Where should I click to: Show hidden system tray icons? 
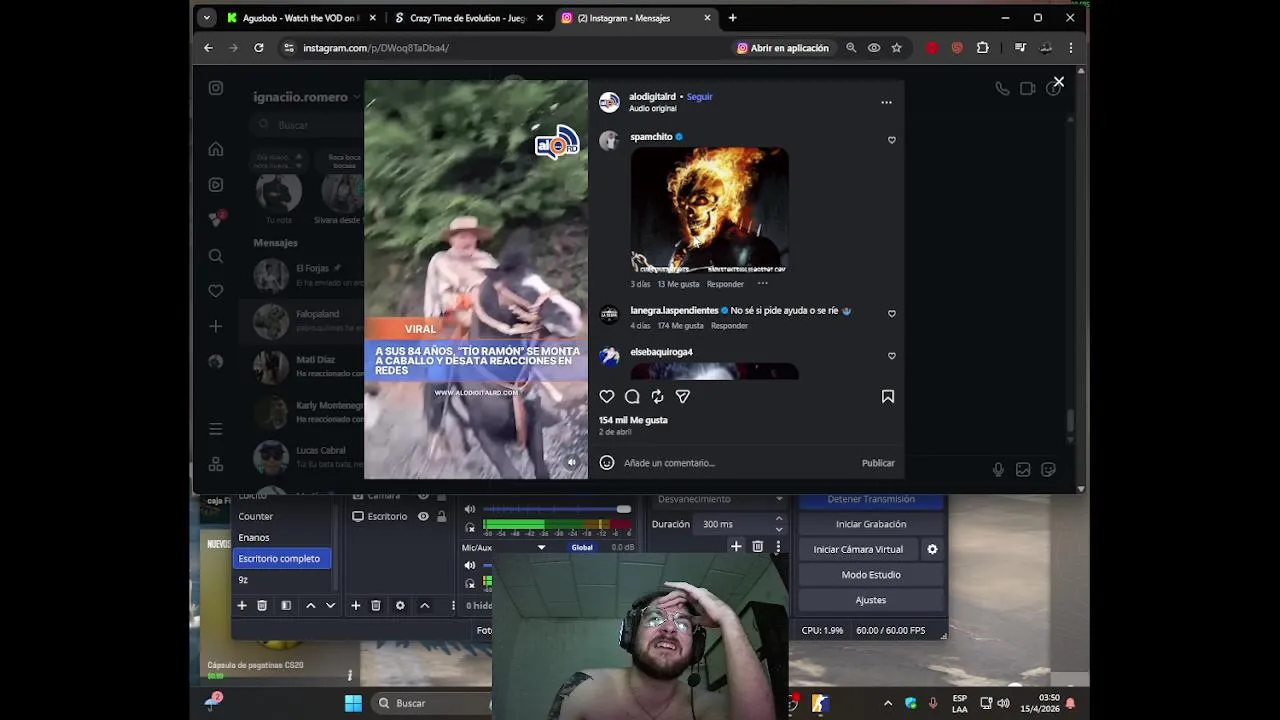click(888, 703)
